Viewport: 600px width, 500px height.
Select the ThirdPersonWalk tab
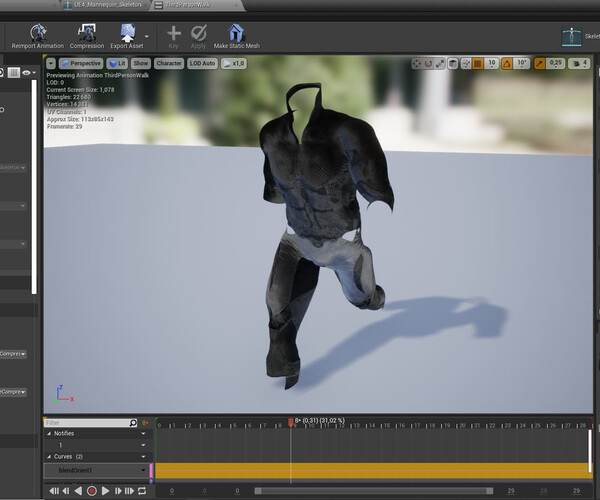click(195, 5)
